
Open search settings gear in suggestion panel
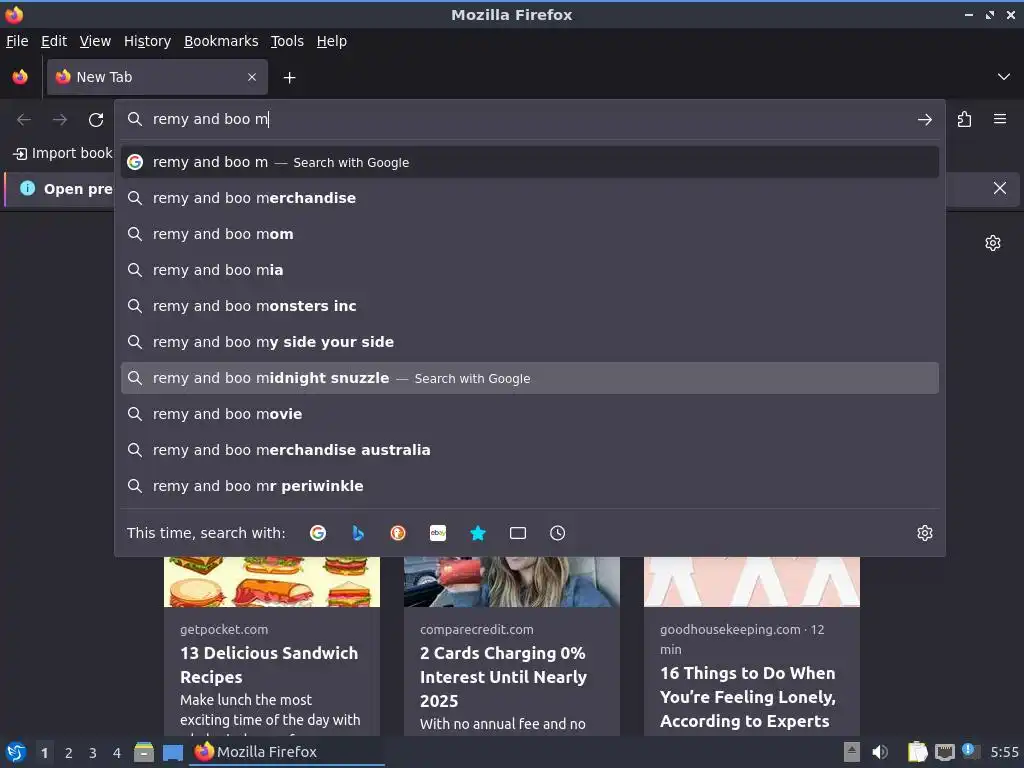[x=925, y=533]
